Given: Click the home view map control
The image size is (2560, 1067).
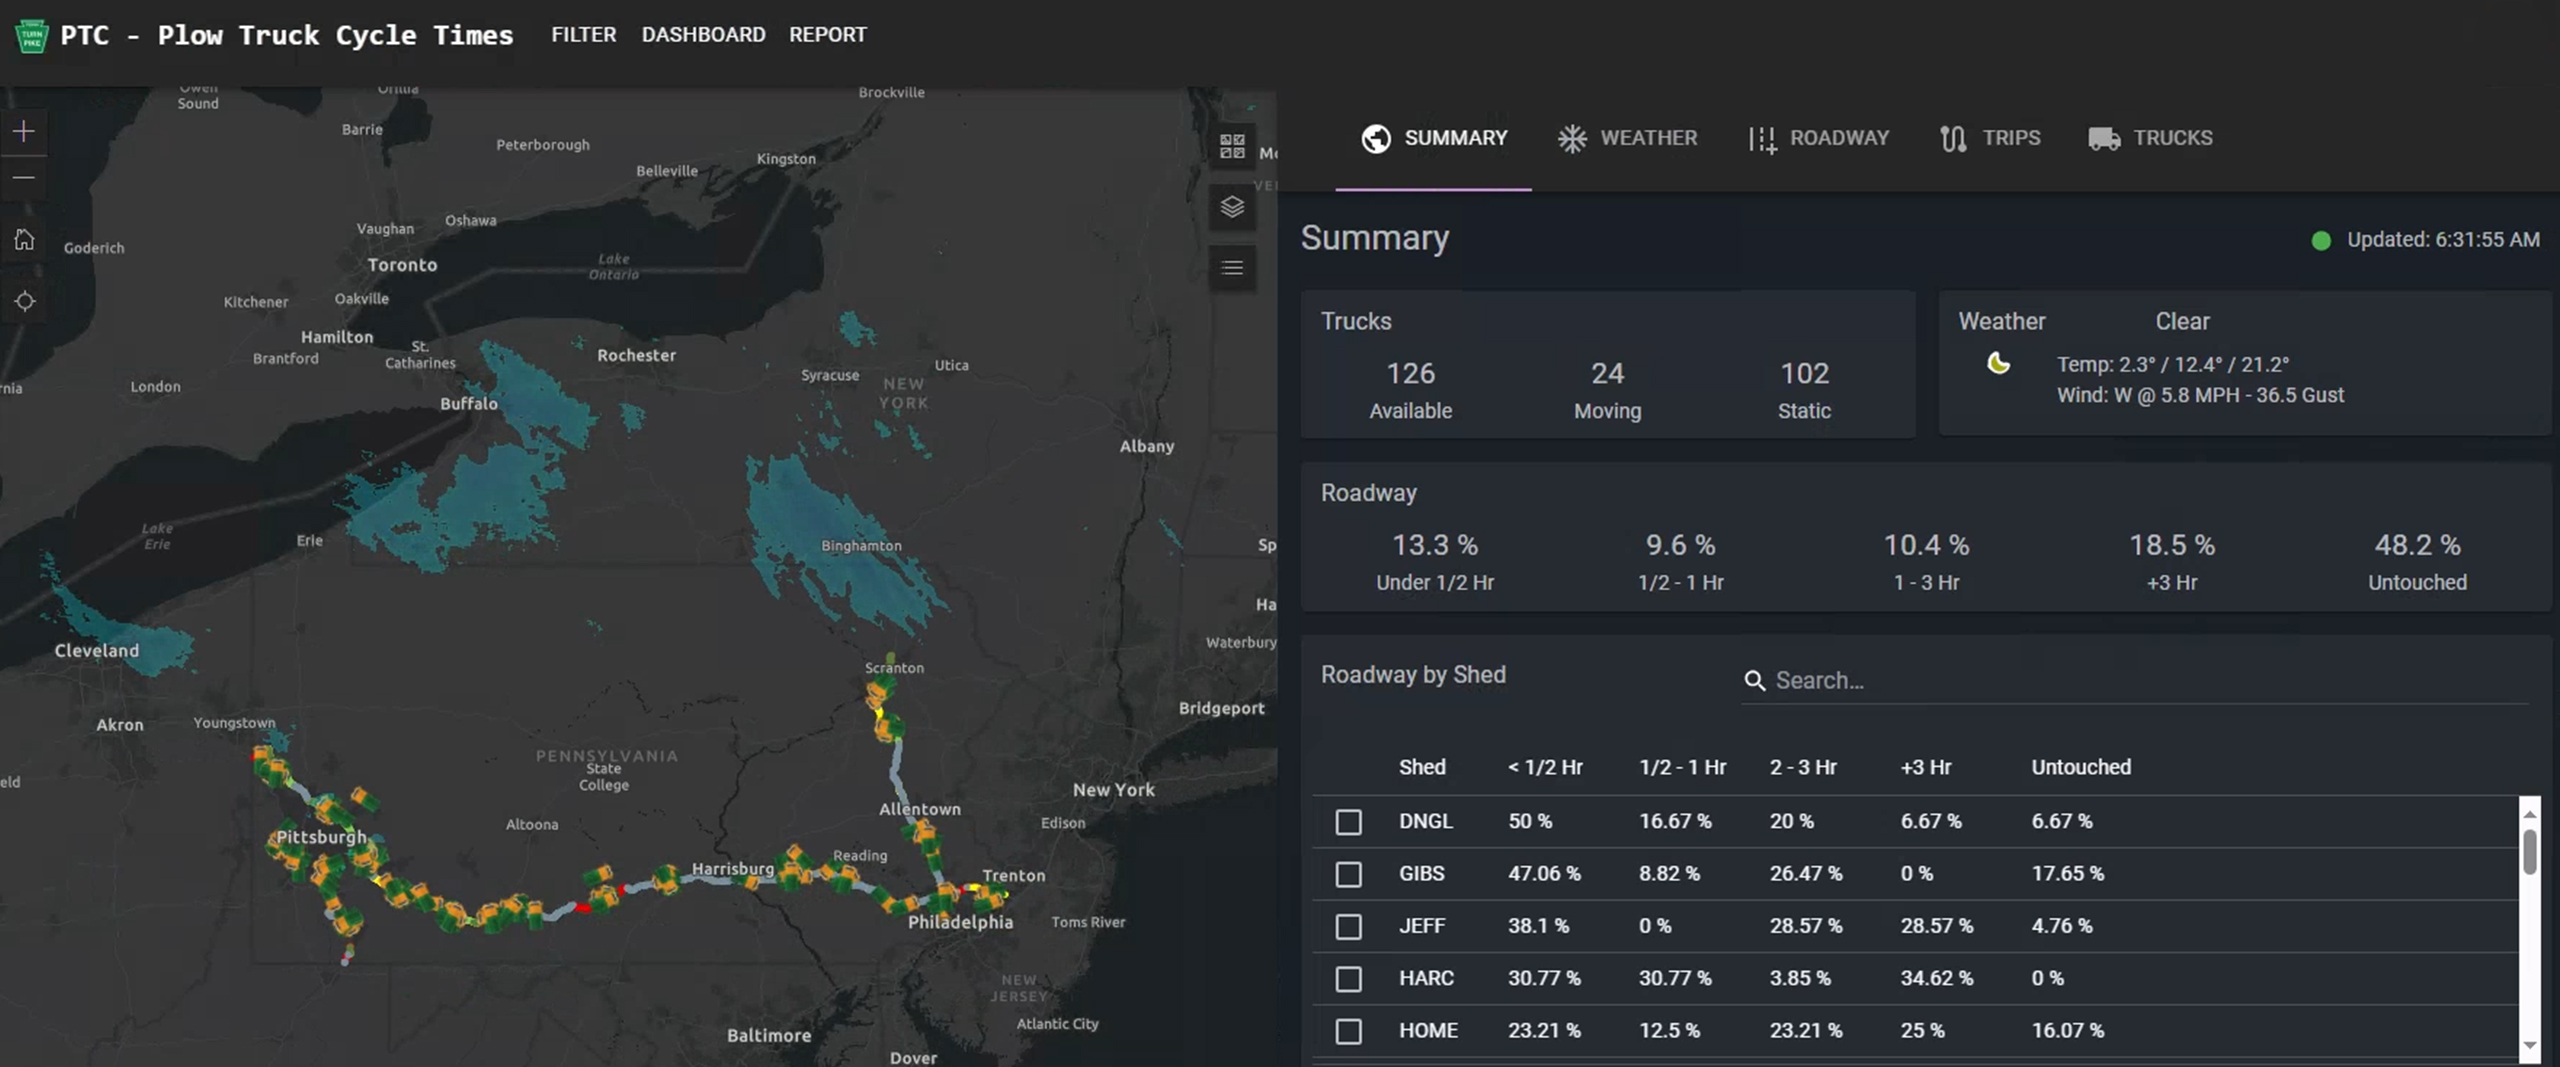Looking at the screenshot, I should 24,240.
